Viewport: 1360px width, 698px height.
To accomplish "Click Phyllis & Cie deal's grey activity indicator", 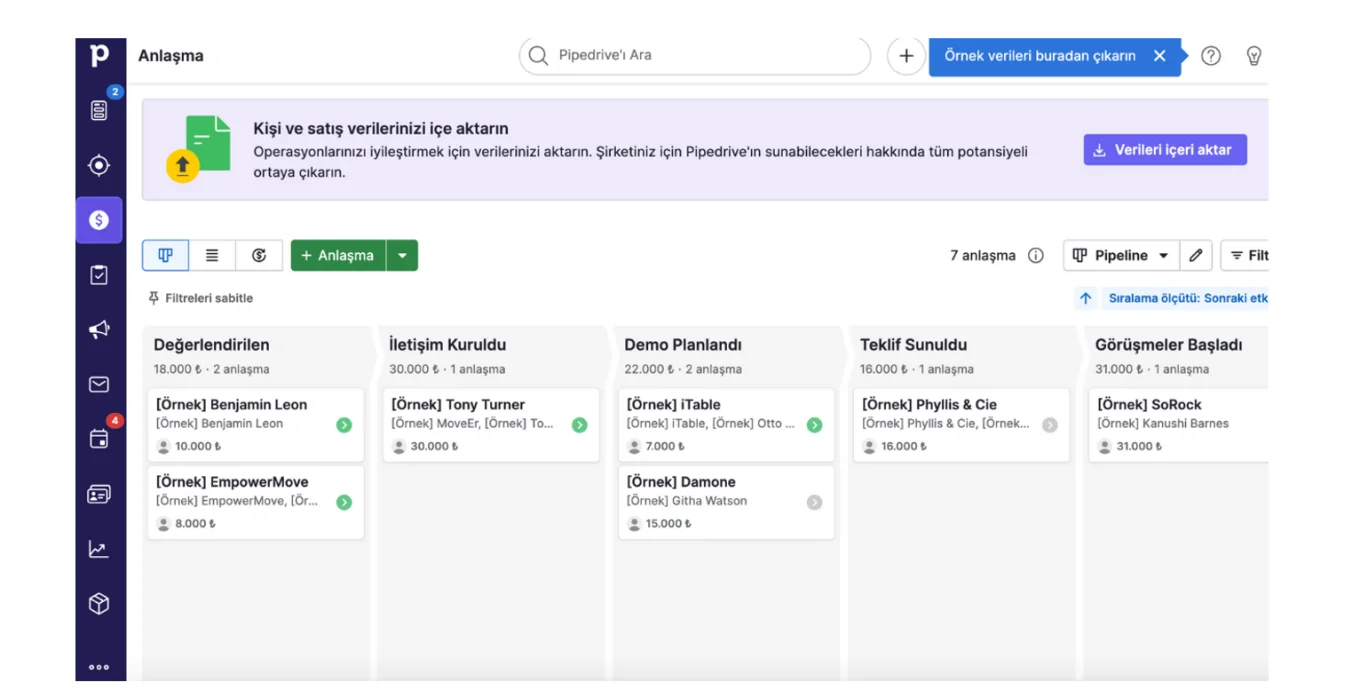I will point(1050,425).
